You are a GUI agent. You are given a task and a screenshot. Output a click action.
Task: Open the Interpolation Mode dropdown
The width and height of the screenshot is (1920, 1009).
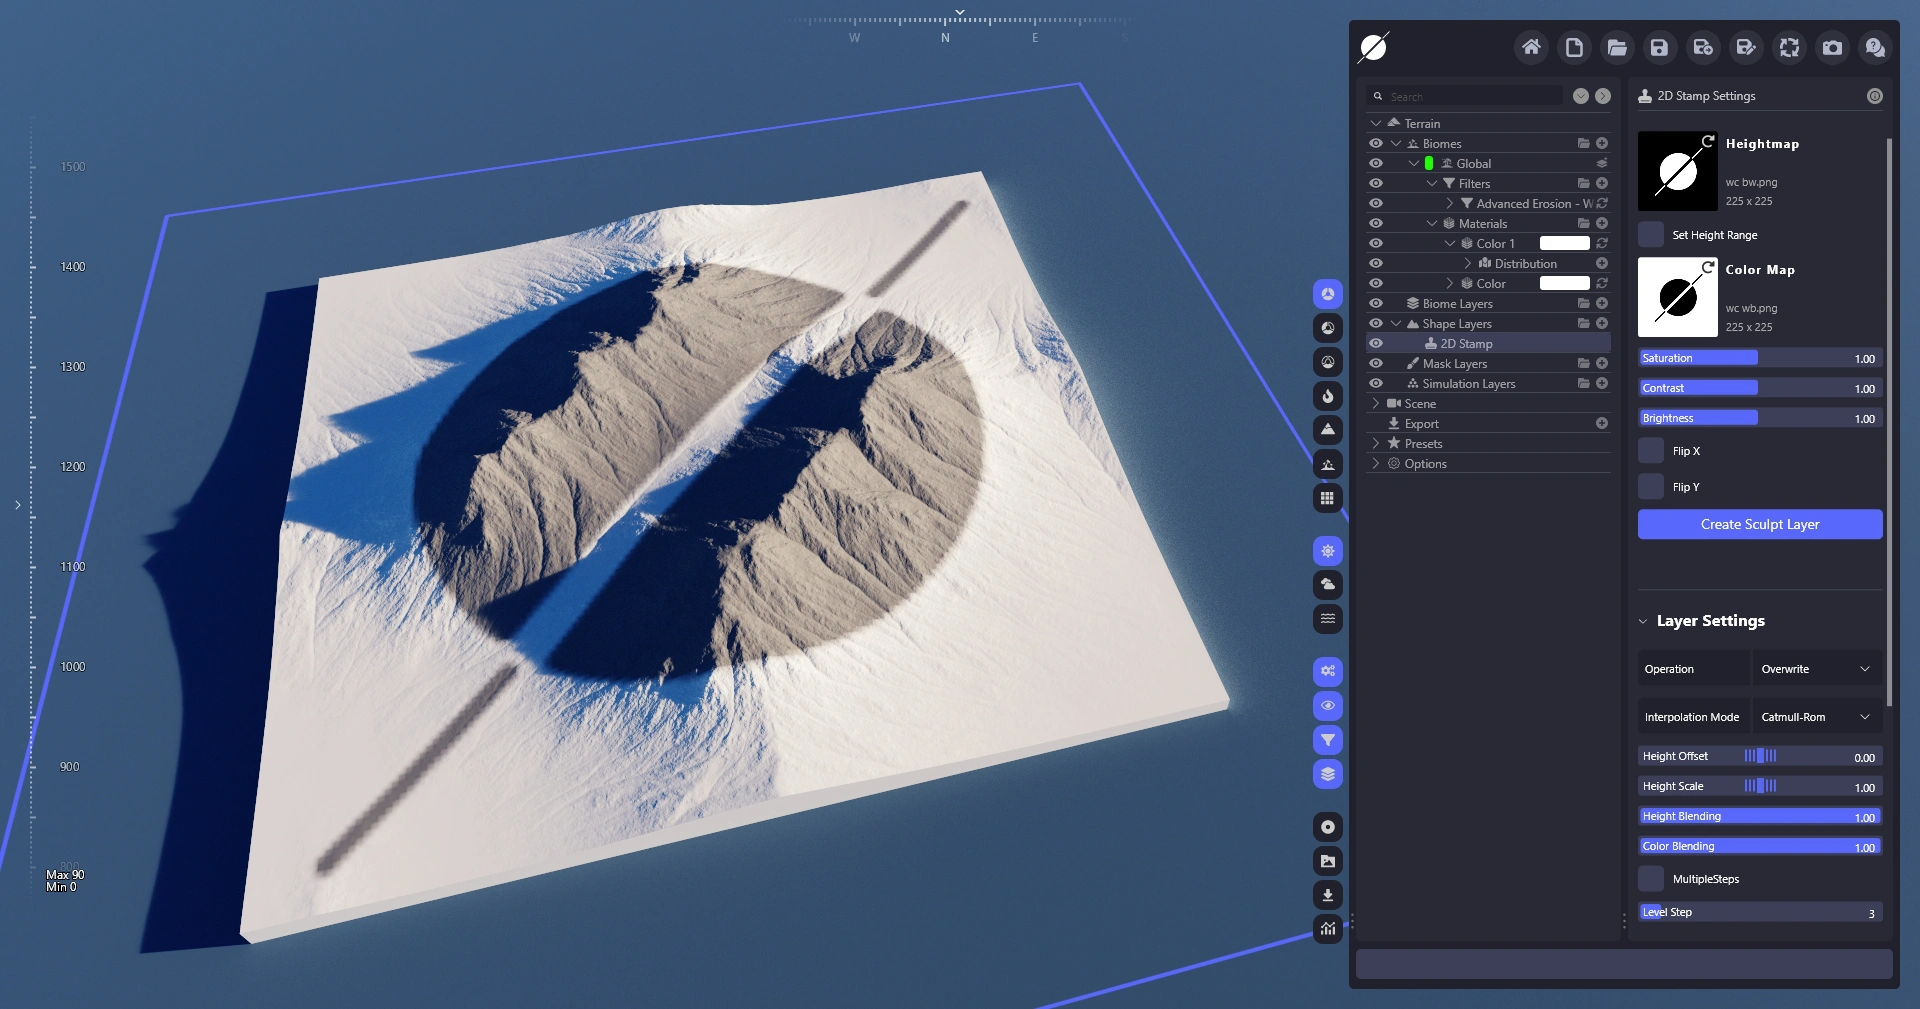[x=1815, y=717]
